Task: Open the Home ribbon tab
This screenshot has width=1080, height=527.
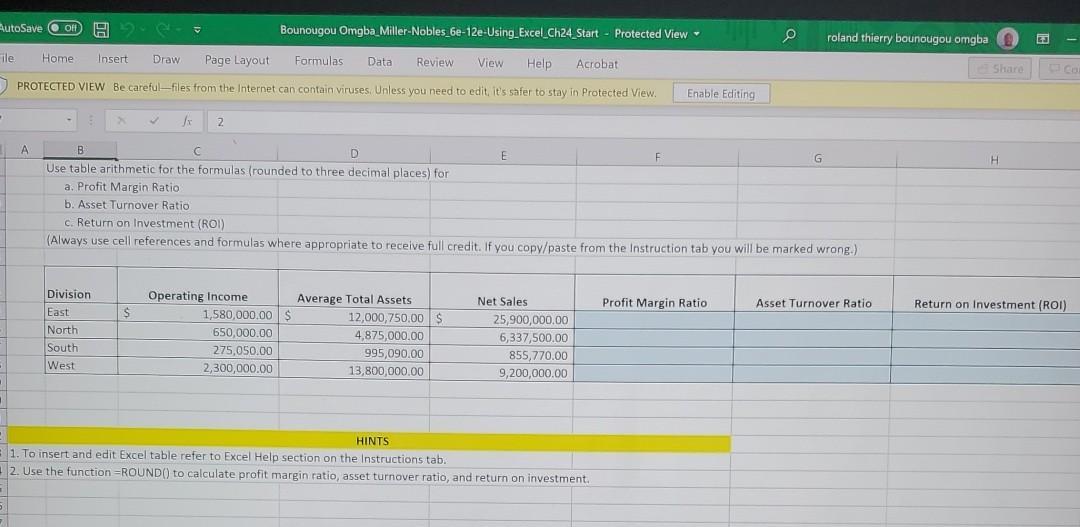Action: [58, 59]
